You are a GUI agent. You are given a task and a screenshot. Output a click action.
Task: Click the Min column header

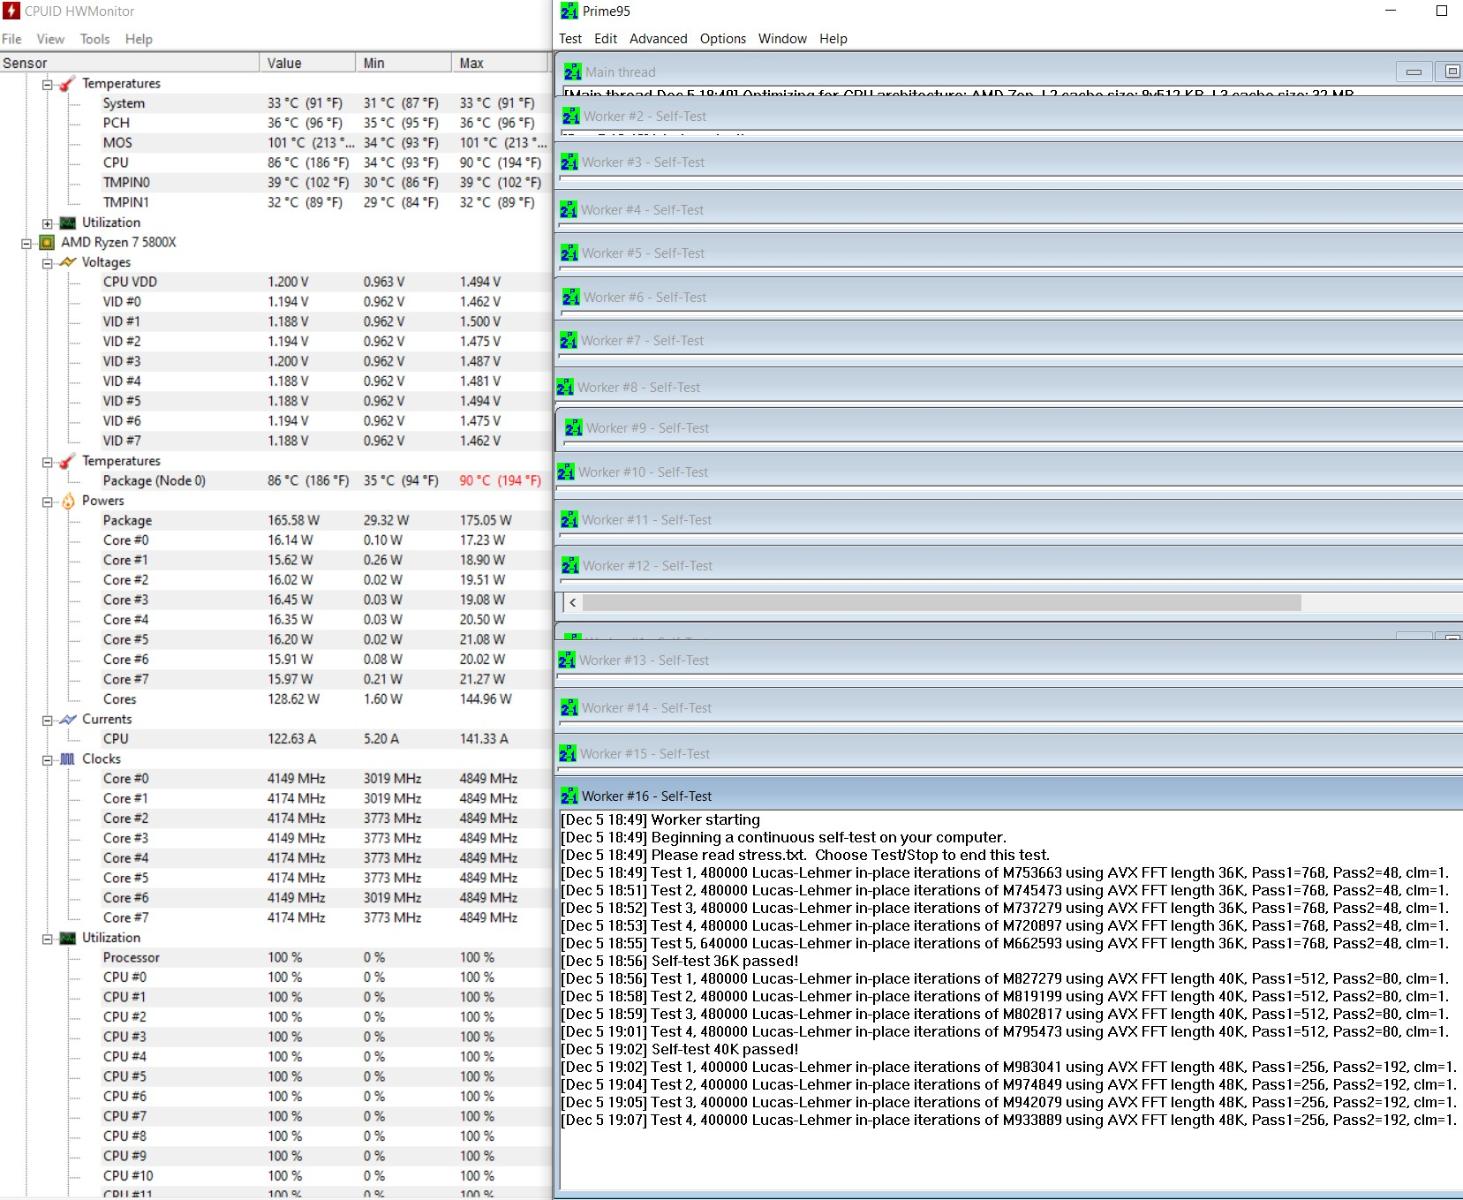click(x=403, y=63)
